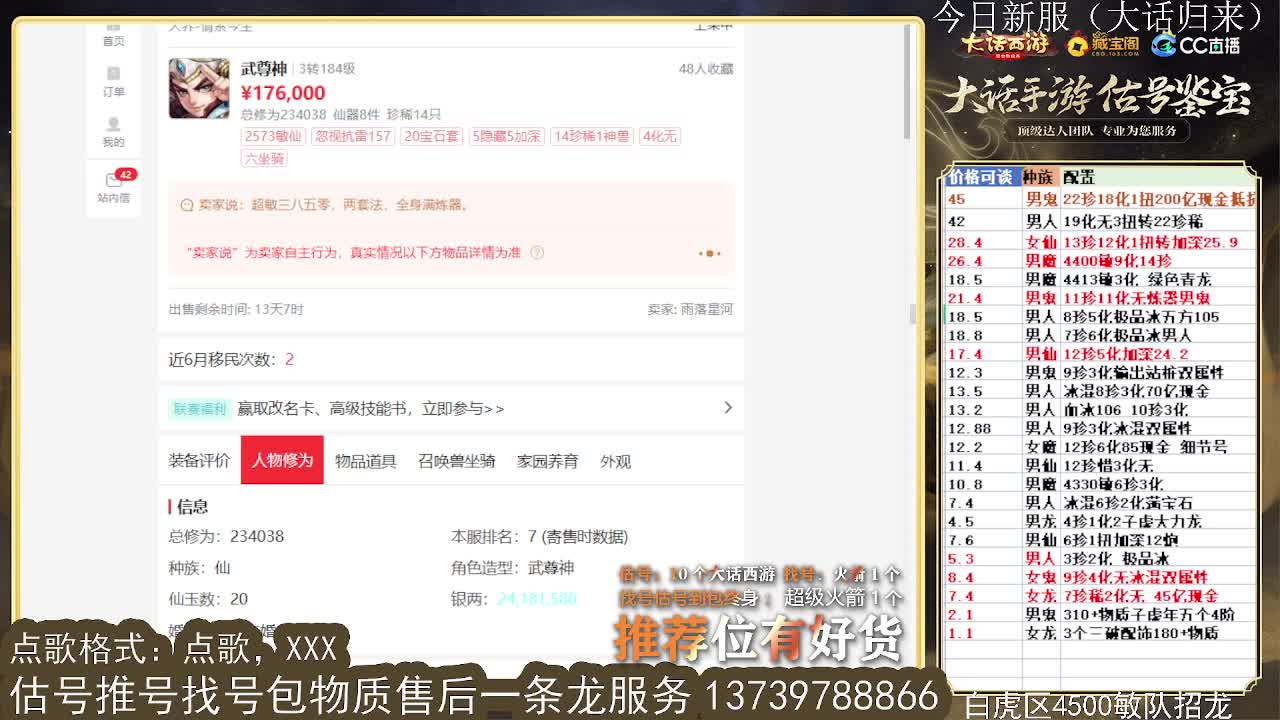Select the row 3珍2化 极品冰
1280x720 pixels.
click(1101, 559)
